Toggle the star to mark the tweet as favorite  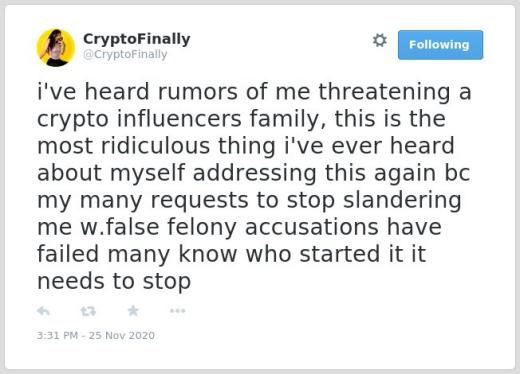click(133, 311)
